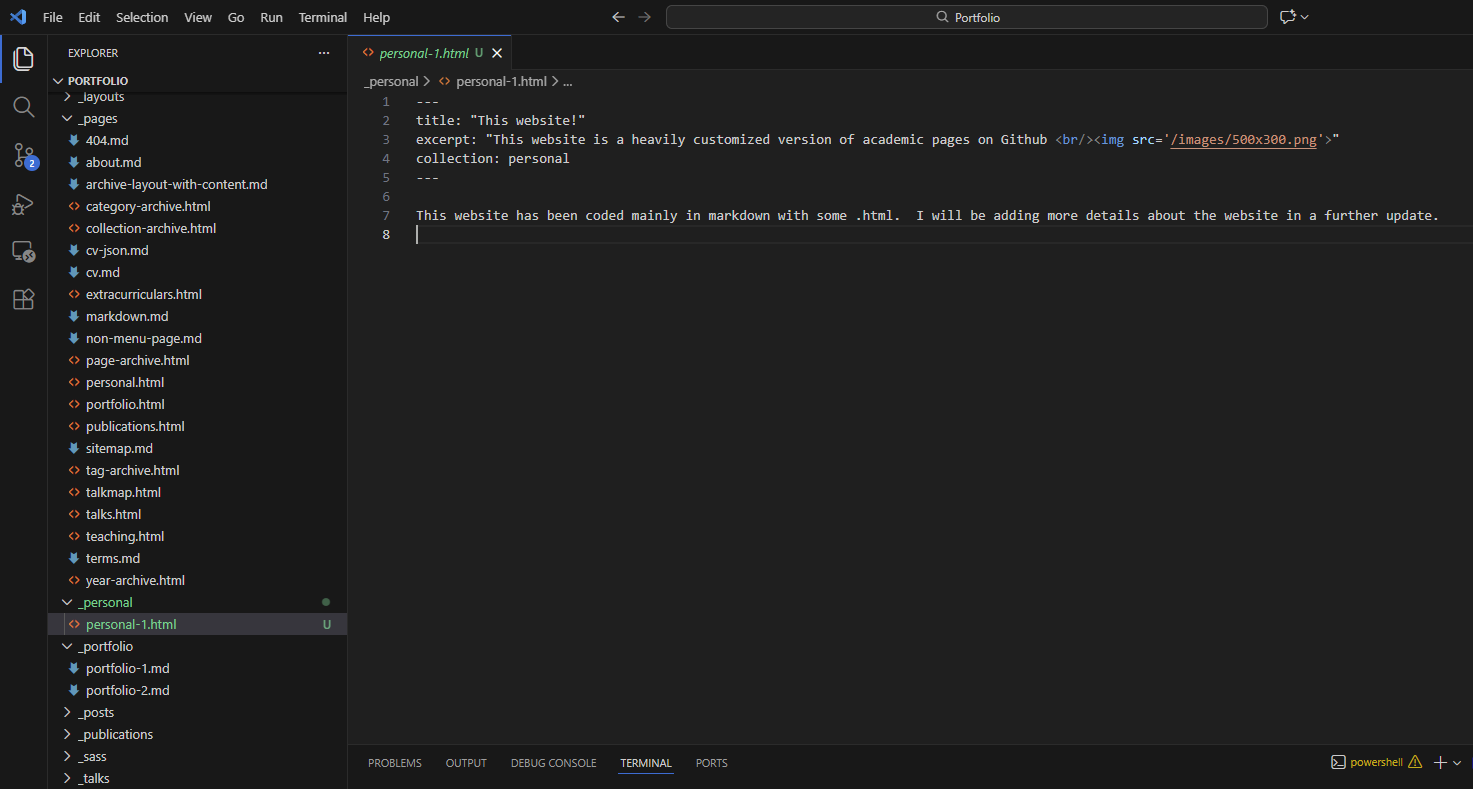Follow the /images/500x300.png link in code
The image size is (1473, 789).
[x=1244, y=140]
